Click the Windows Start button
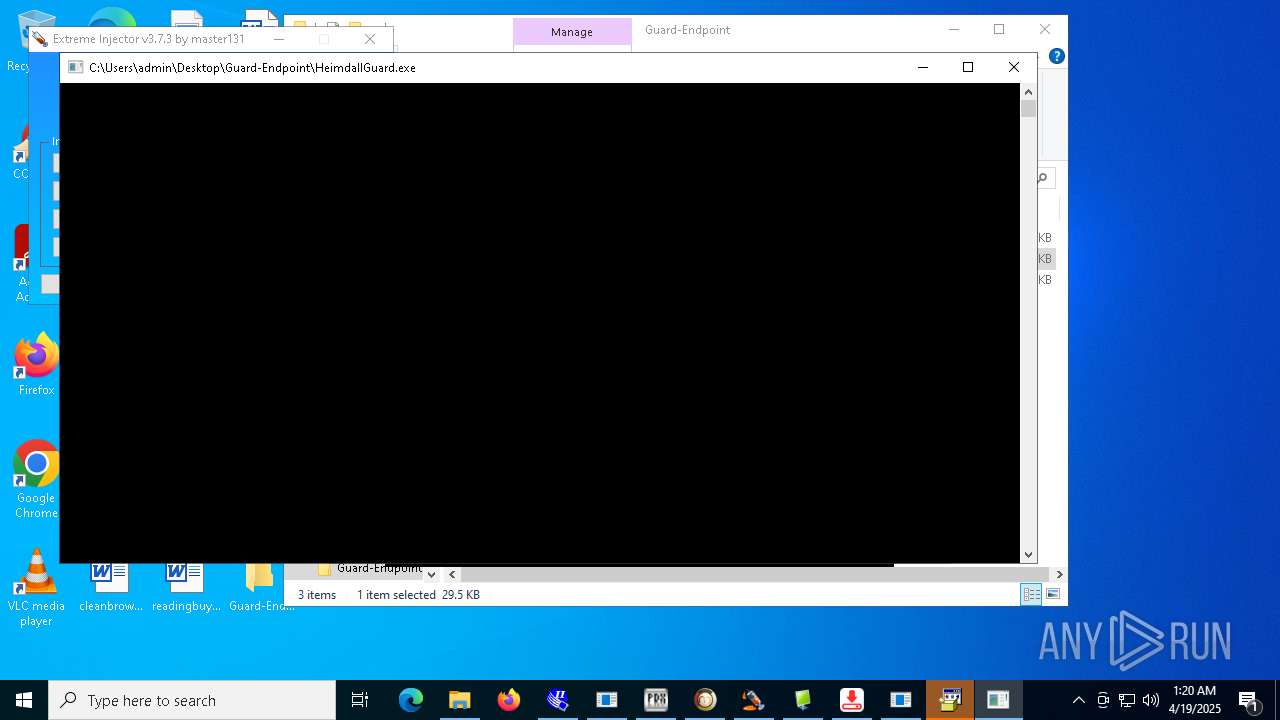This screenshot has width=1280, height=720. [x=24, y=700]
